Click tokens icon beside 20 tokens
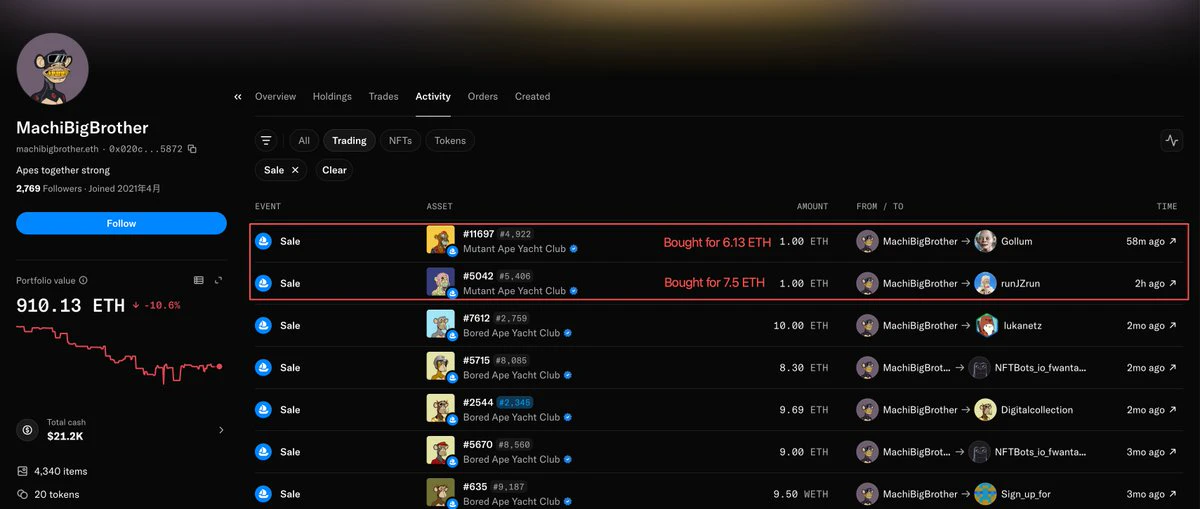1200x509 pixels. 22,494
